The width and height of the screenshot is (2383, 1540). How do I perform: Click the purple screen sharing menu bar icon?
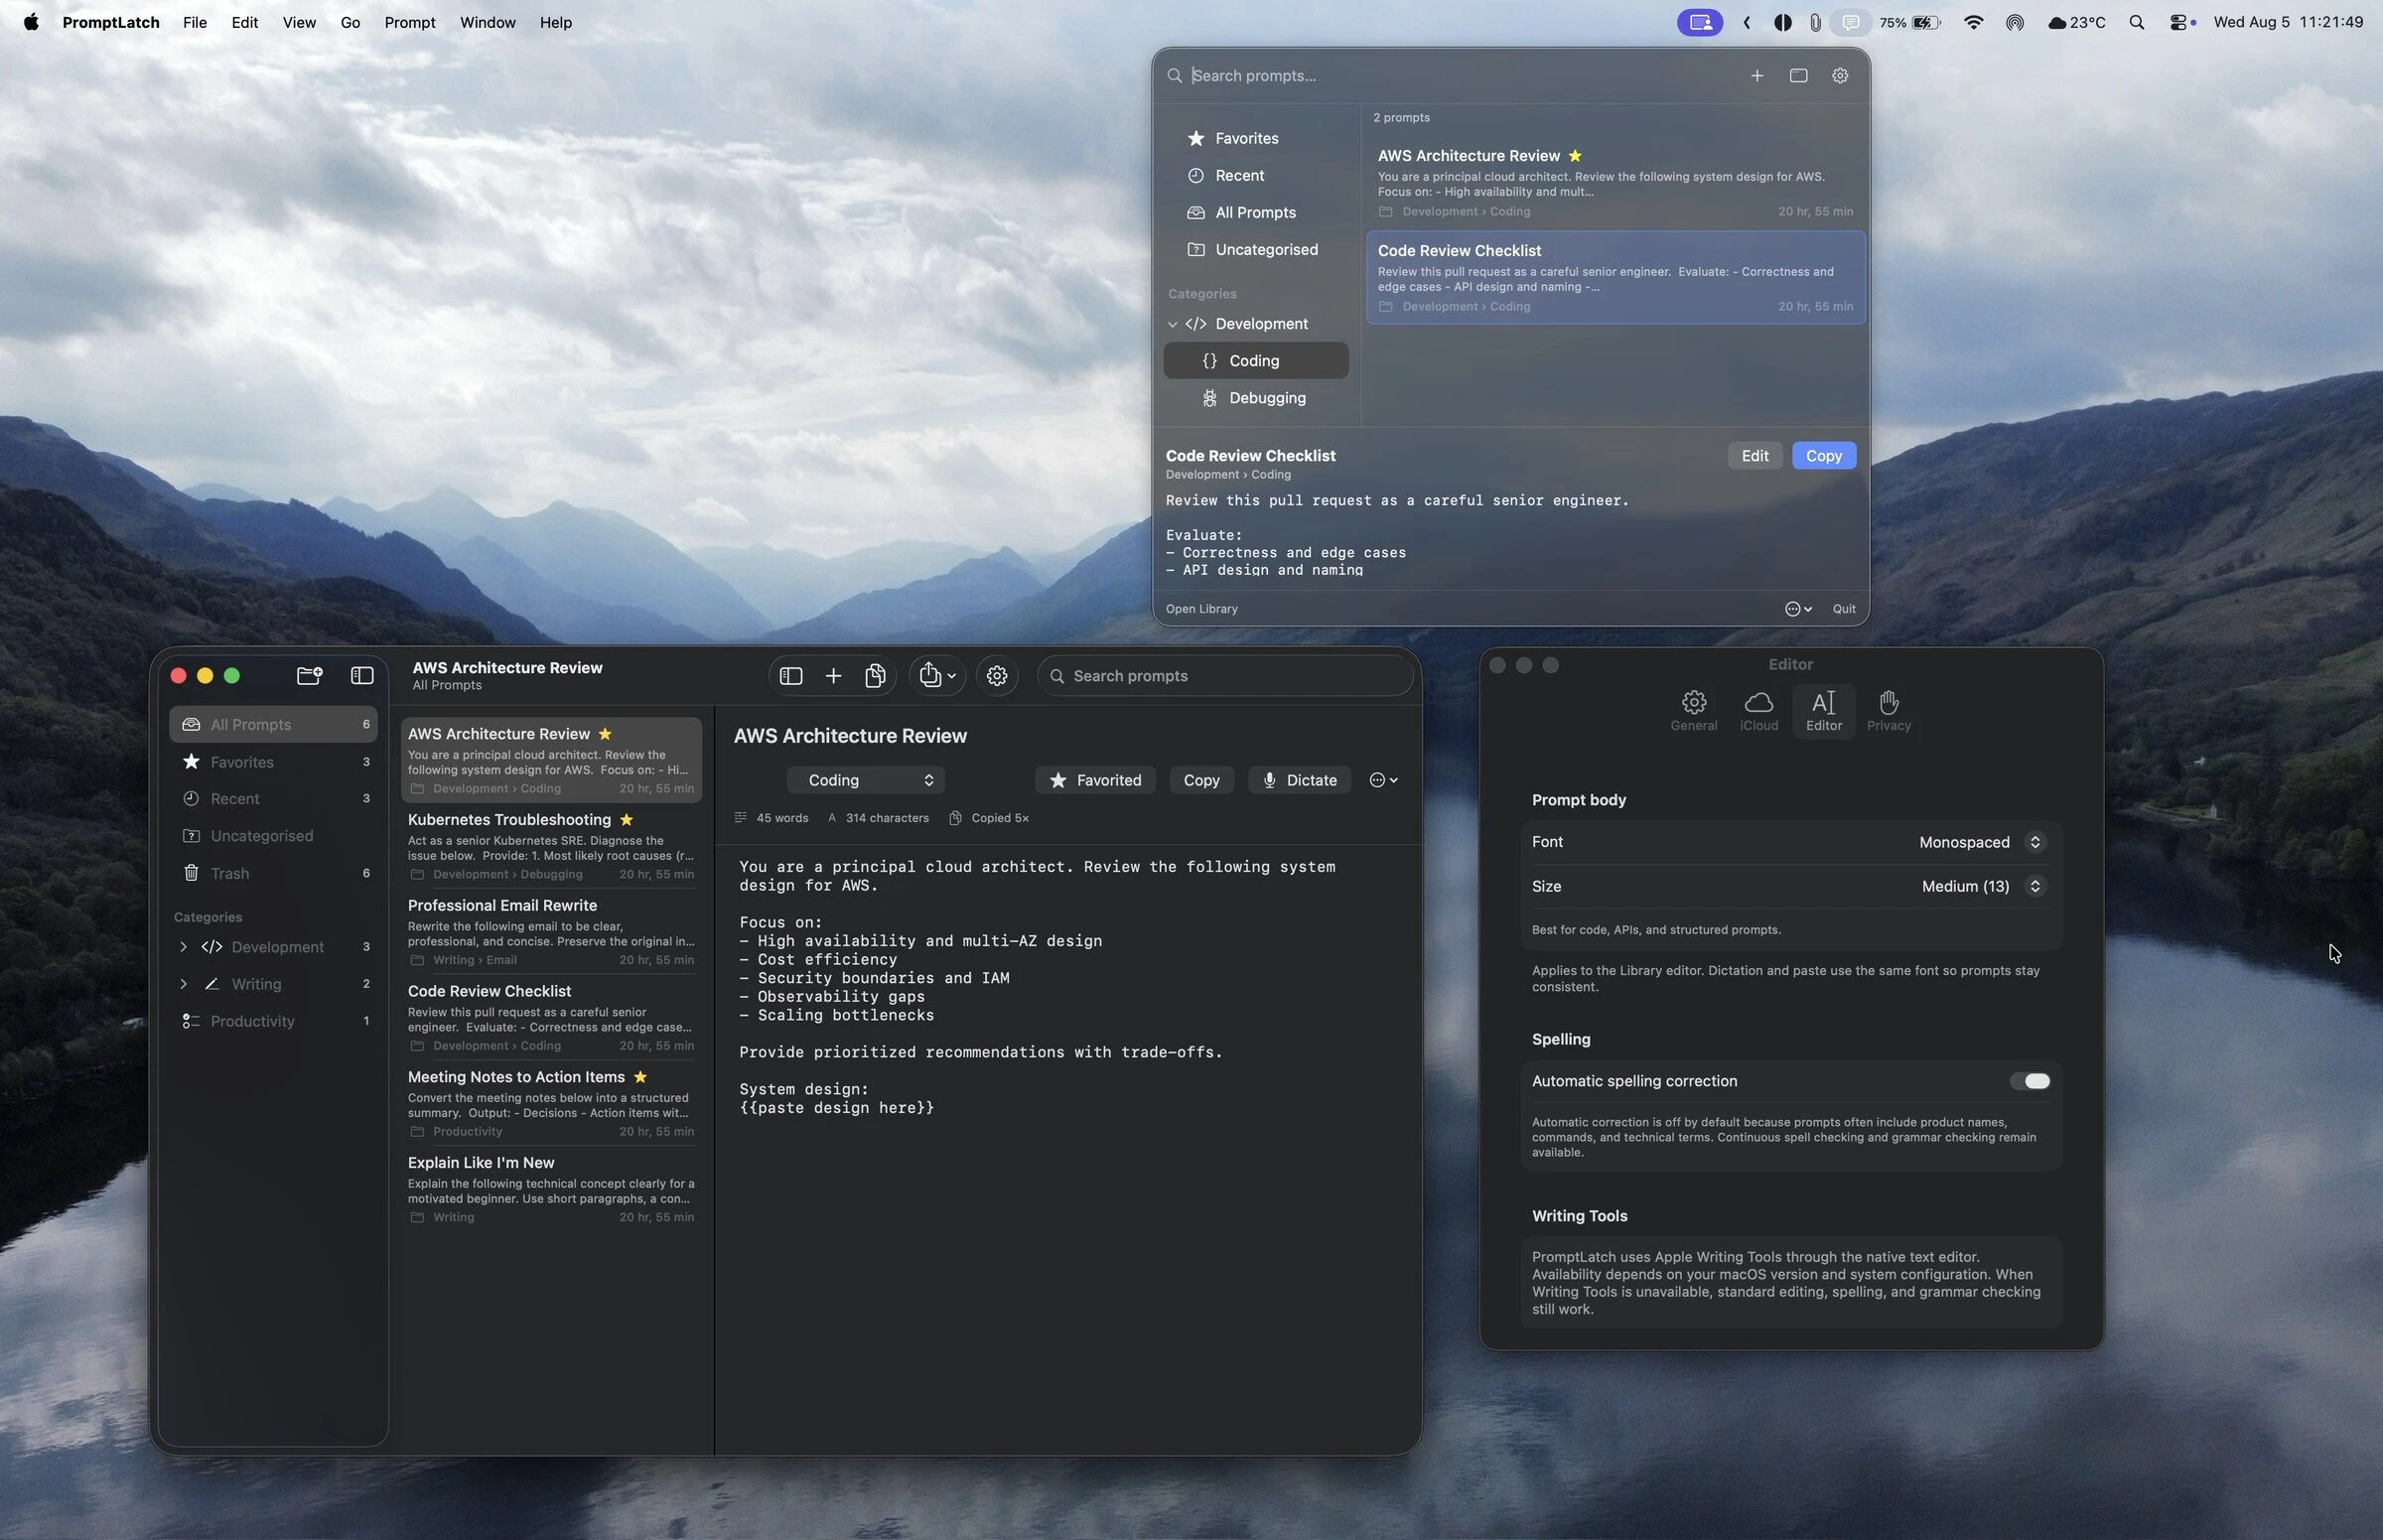pos(1699,22)
